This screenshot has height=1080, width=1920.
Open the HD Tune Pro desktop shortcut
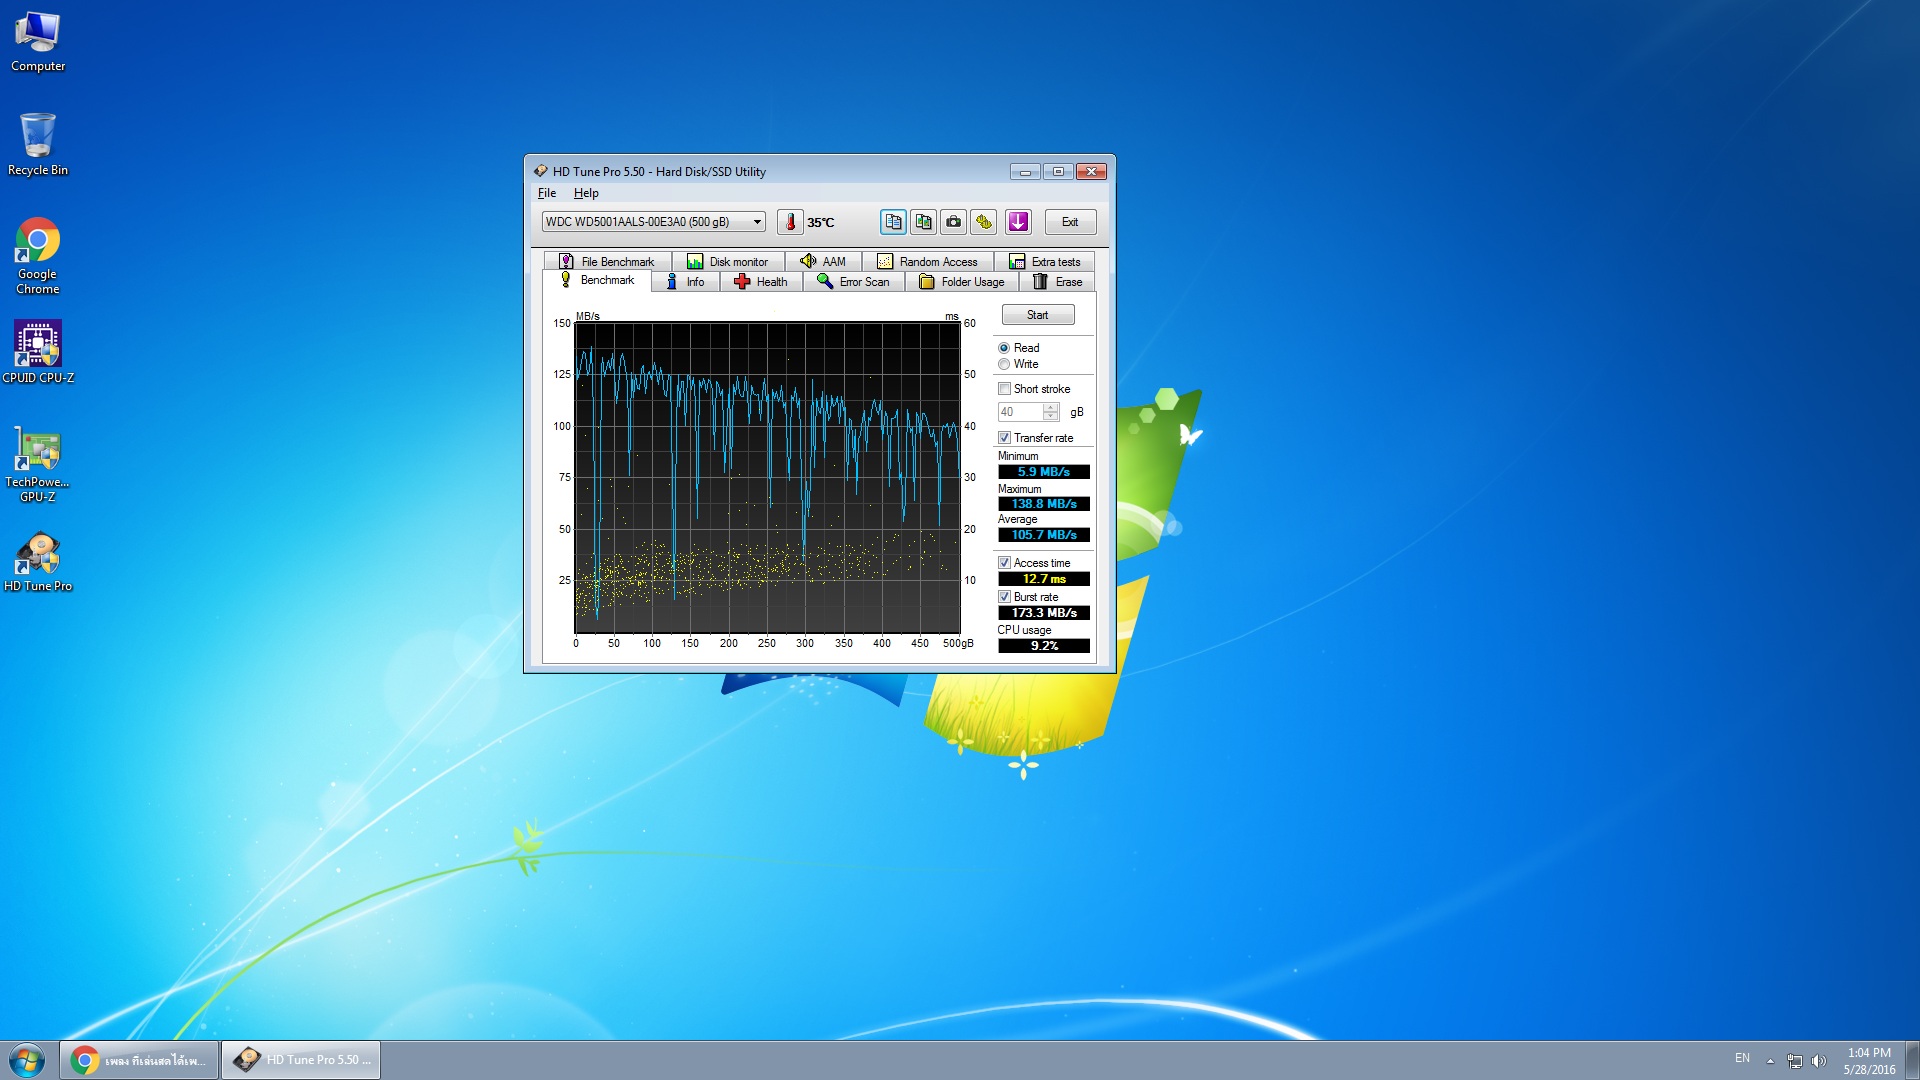coord(38,561)
